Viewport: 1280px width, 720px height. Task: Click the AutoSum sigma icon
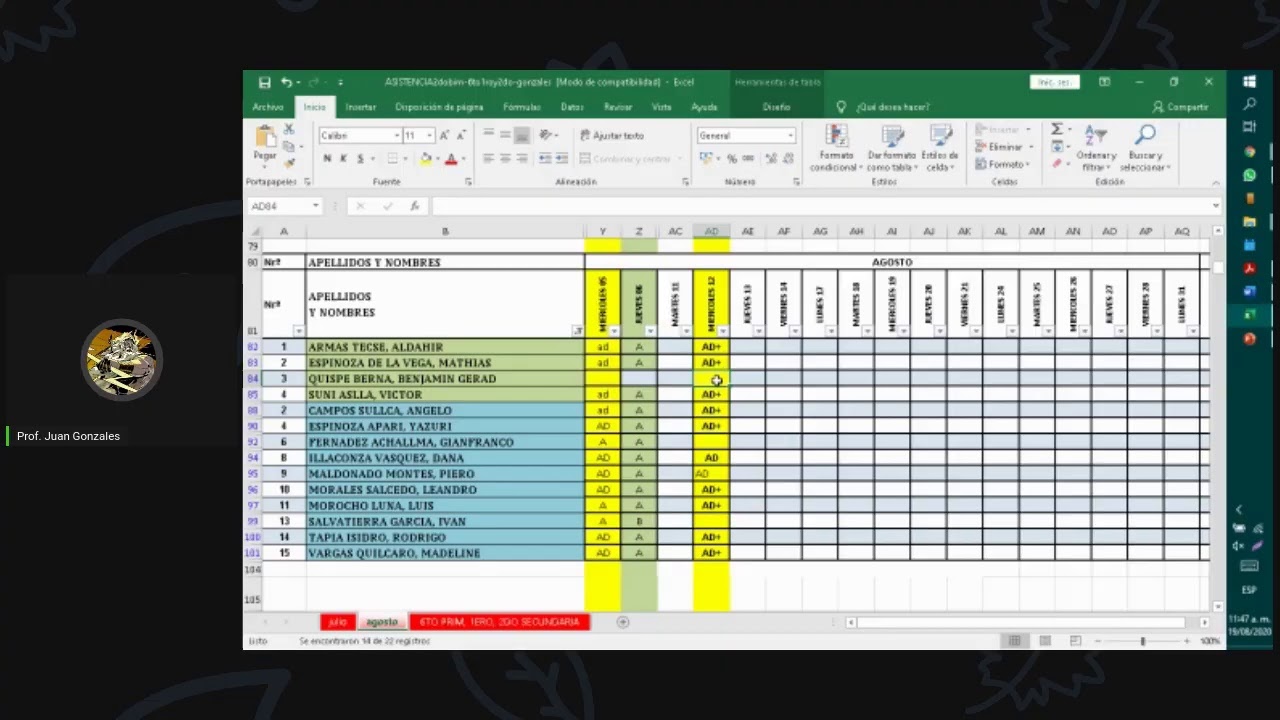coord(1056,130)
